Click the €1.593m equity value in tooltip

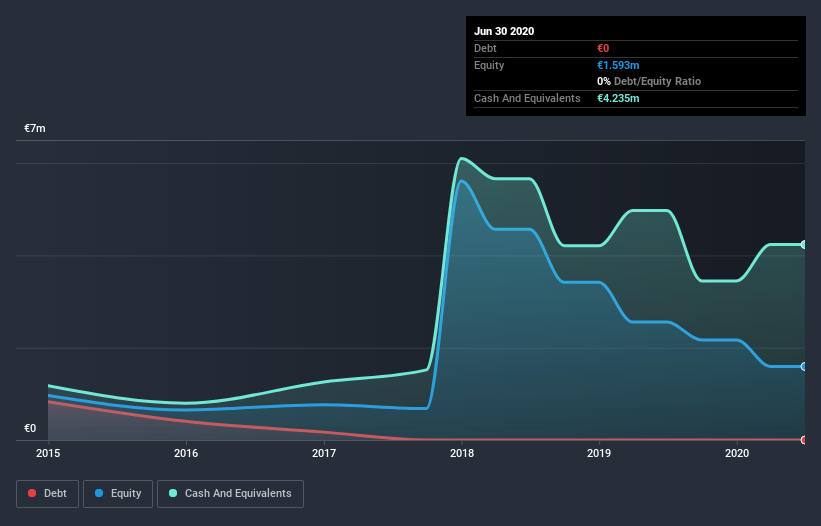point(618,65)
